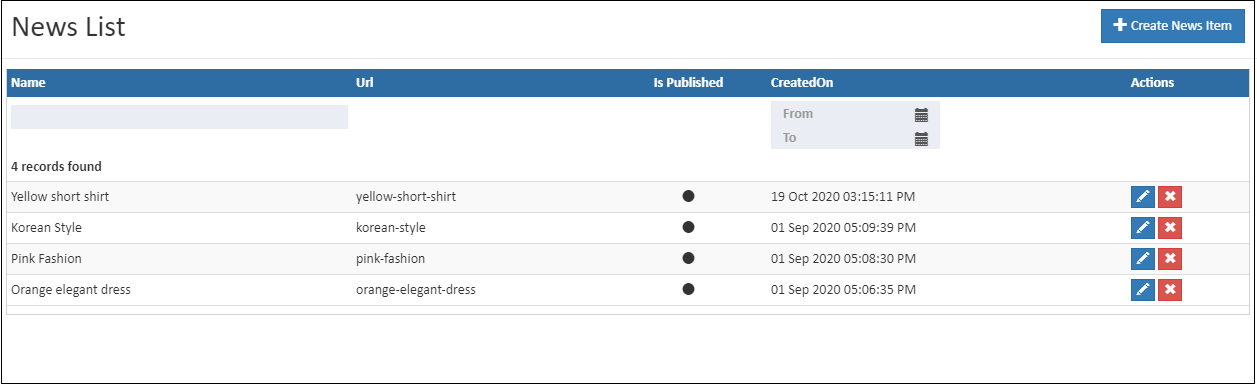1257x385 pixels.
Task: Toggle published dot for Pink Fashion
Action: pyautogui.click(x=688, y=258)
